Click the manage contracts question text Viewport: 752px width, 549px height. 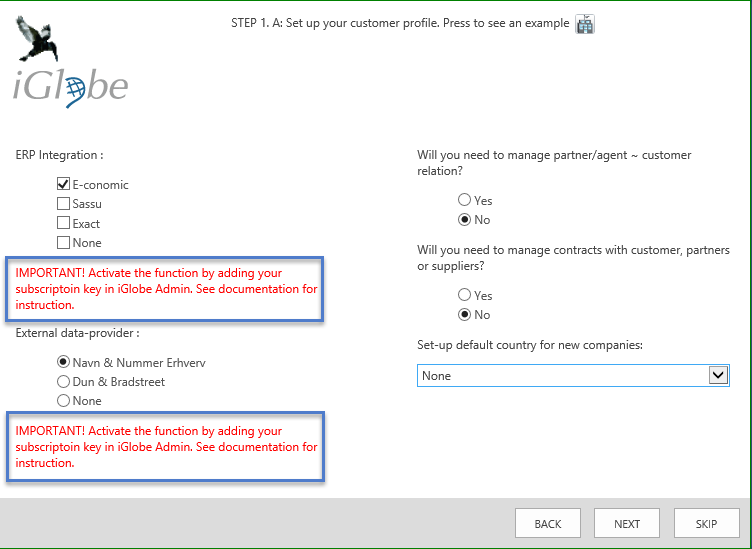point(574,258)
